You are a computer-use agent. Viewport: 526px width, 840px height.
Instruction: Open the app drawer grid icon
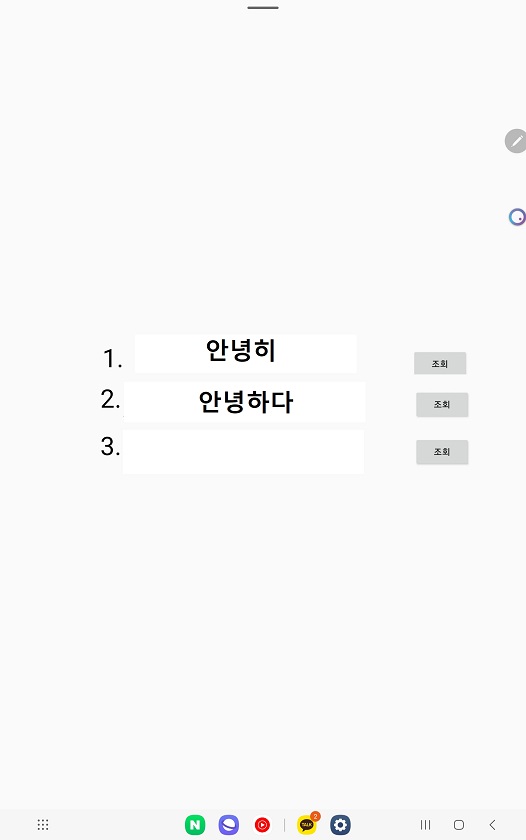click(x=43, y=824)
